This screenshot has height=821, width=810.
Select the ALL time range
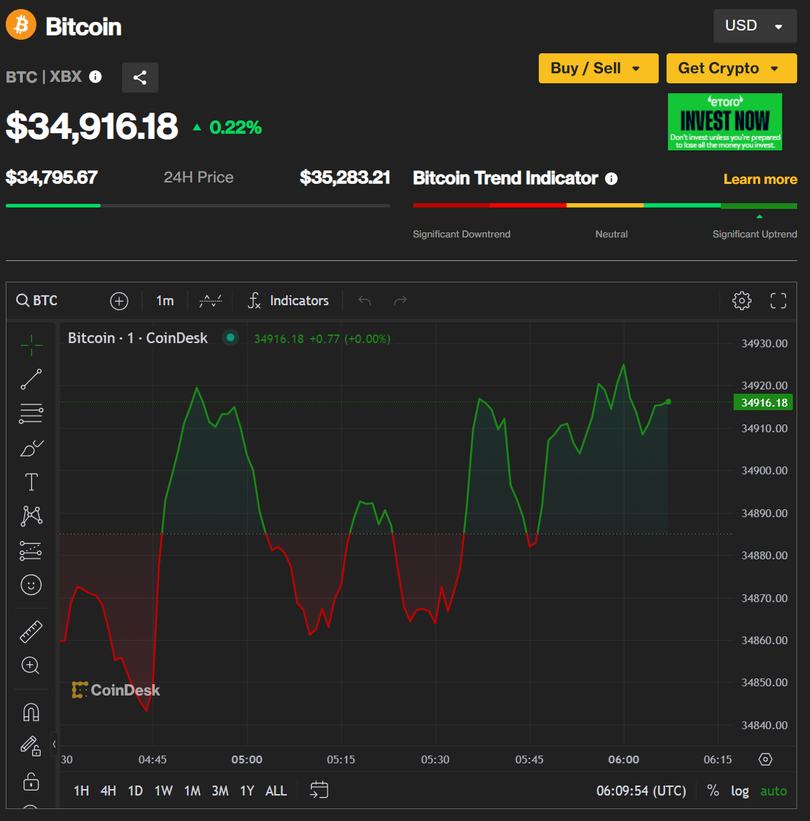point(276,791)
